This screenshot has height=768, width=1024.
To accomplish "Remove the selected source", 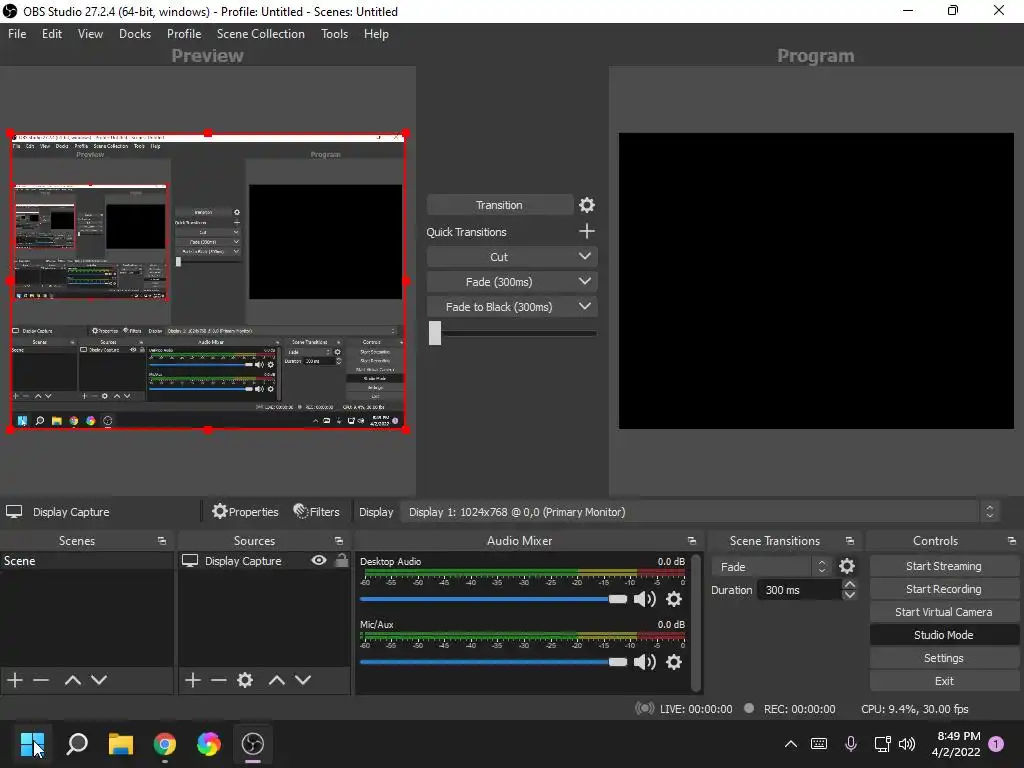I will click(219, 680).
